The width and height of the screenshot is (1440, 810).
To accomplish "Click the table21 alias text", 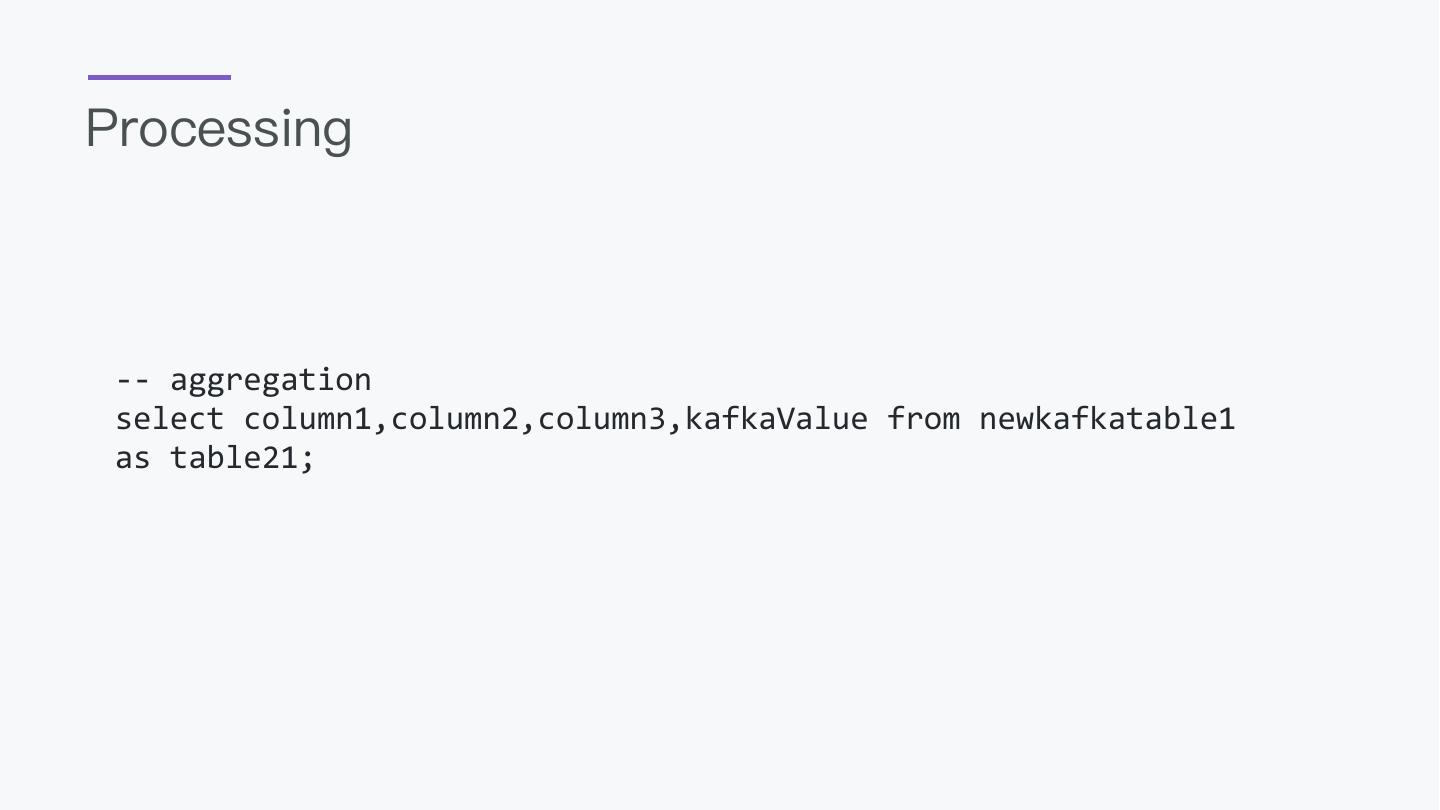I will (x=234, y=459).
